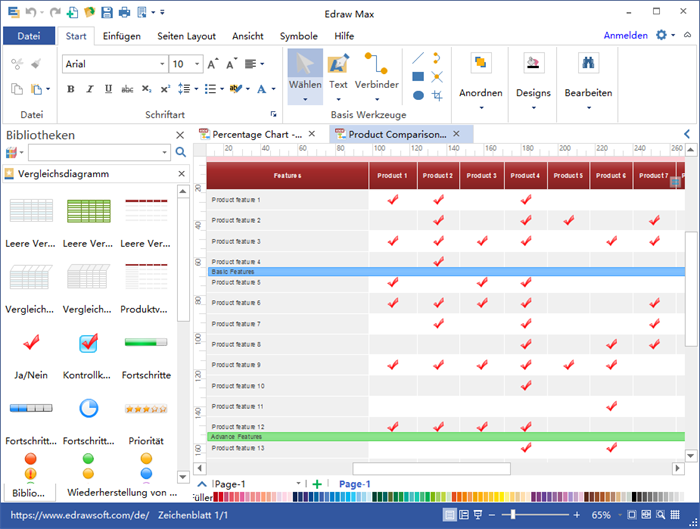The width and height of the screenshot is (700, 529).
Task: Pick the rectangle shape tool
Action: [x=418, y=76]
